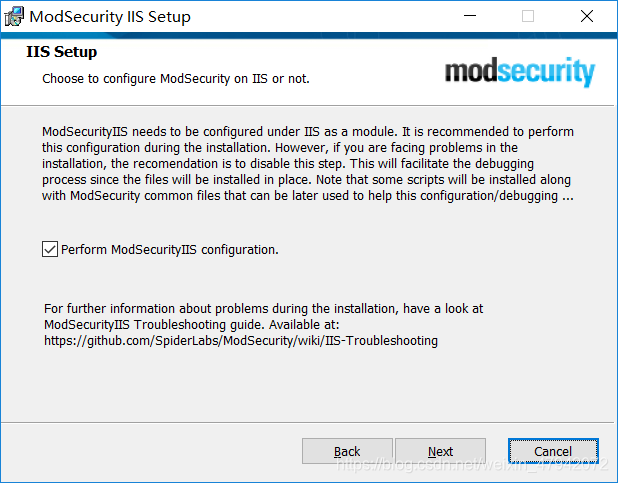Click the installer icon in the title bar
Screen dimensions: 618x483
pos(14,17)
